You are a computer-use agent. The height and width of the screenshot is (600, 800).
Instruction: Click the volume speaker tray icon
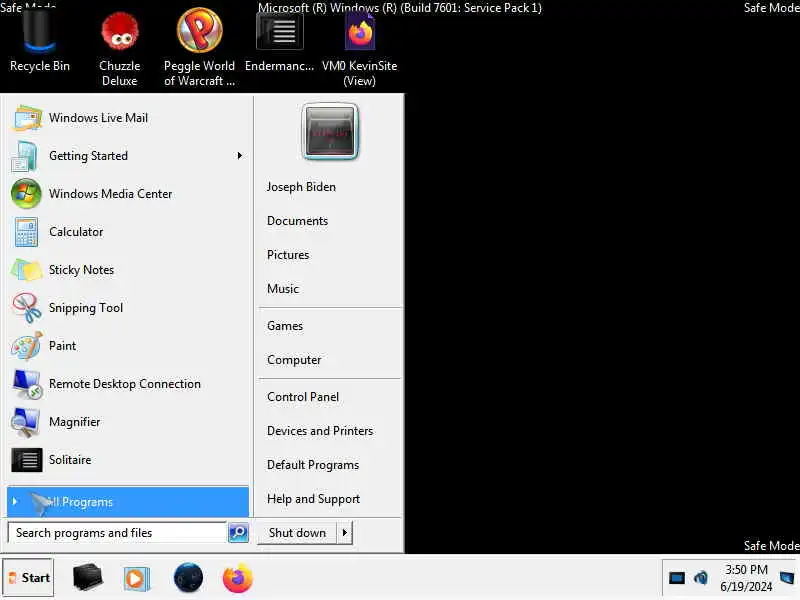point(701,578)
